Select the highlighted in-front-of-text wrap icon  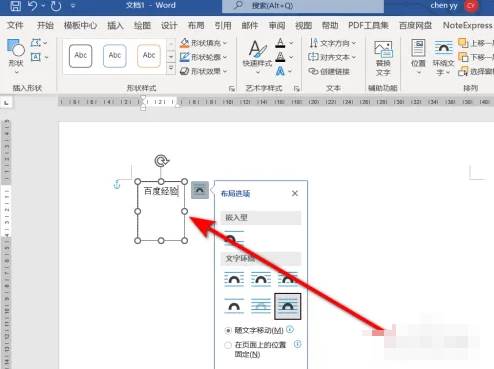288,306
